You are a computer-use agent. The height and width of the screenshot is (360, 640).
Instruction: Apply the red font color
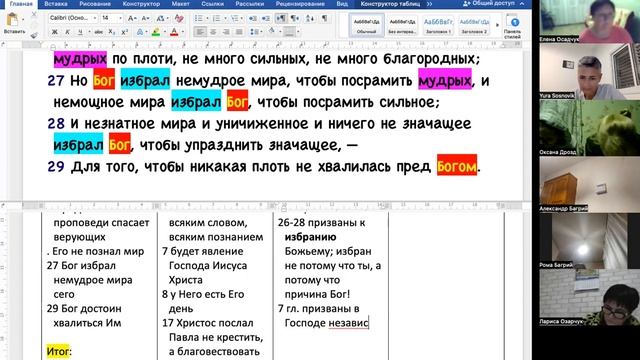tap(174, 32)
